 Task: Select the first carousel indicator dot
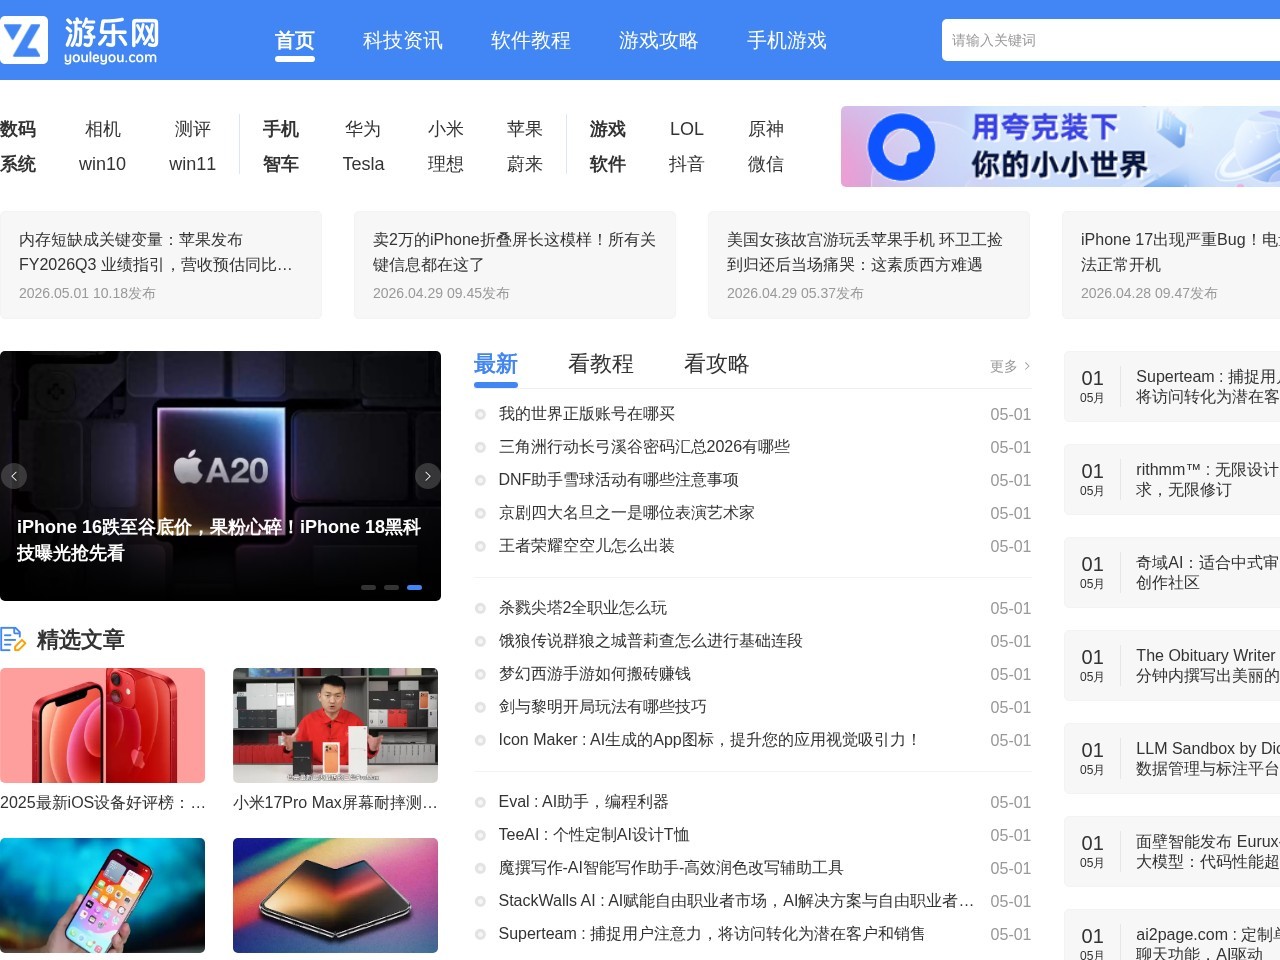coord(368,587)
